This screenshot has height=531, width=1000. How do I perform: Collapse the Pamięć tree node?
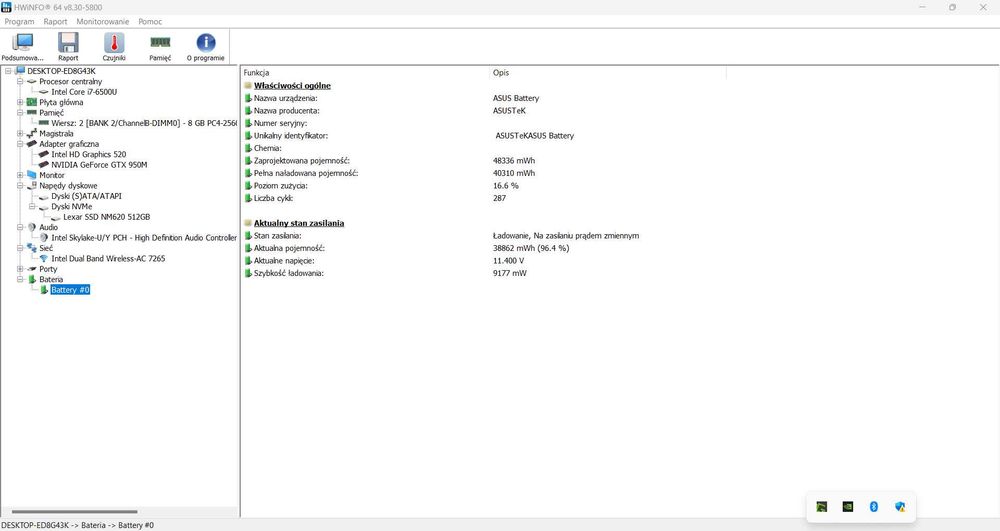click(x=20, y=113)
